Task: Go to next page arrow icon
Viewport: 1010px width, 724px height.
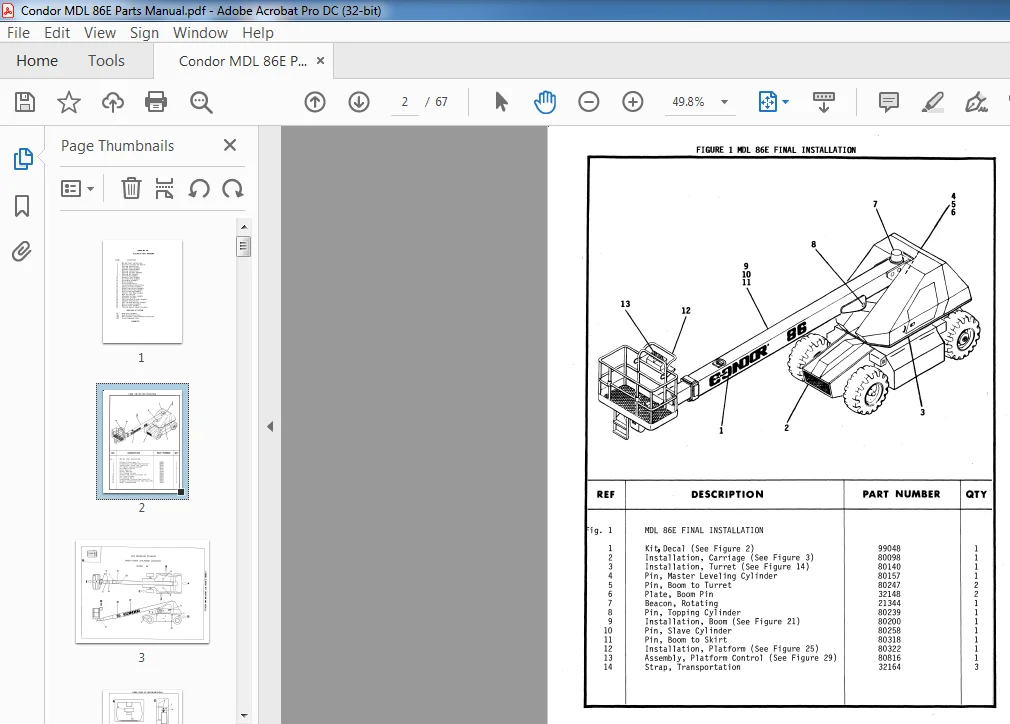Action: tap(359, 102)
